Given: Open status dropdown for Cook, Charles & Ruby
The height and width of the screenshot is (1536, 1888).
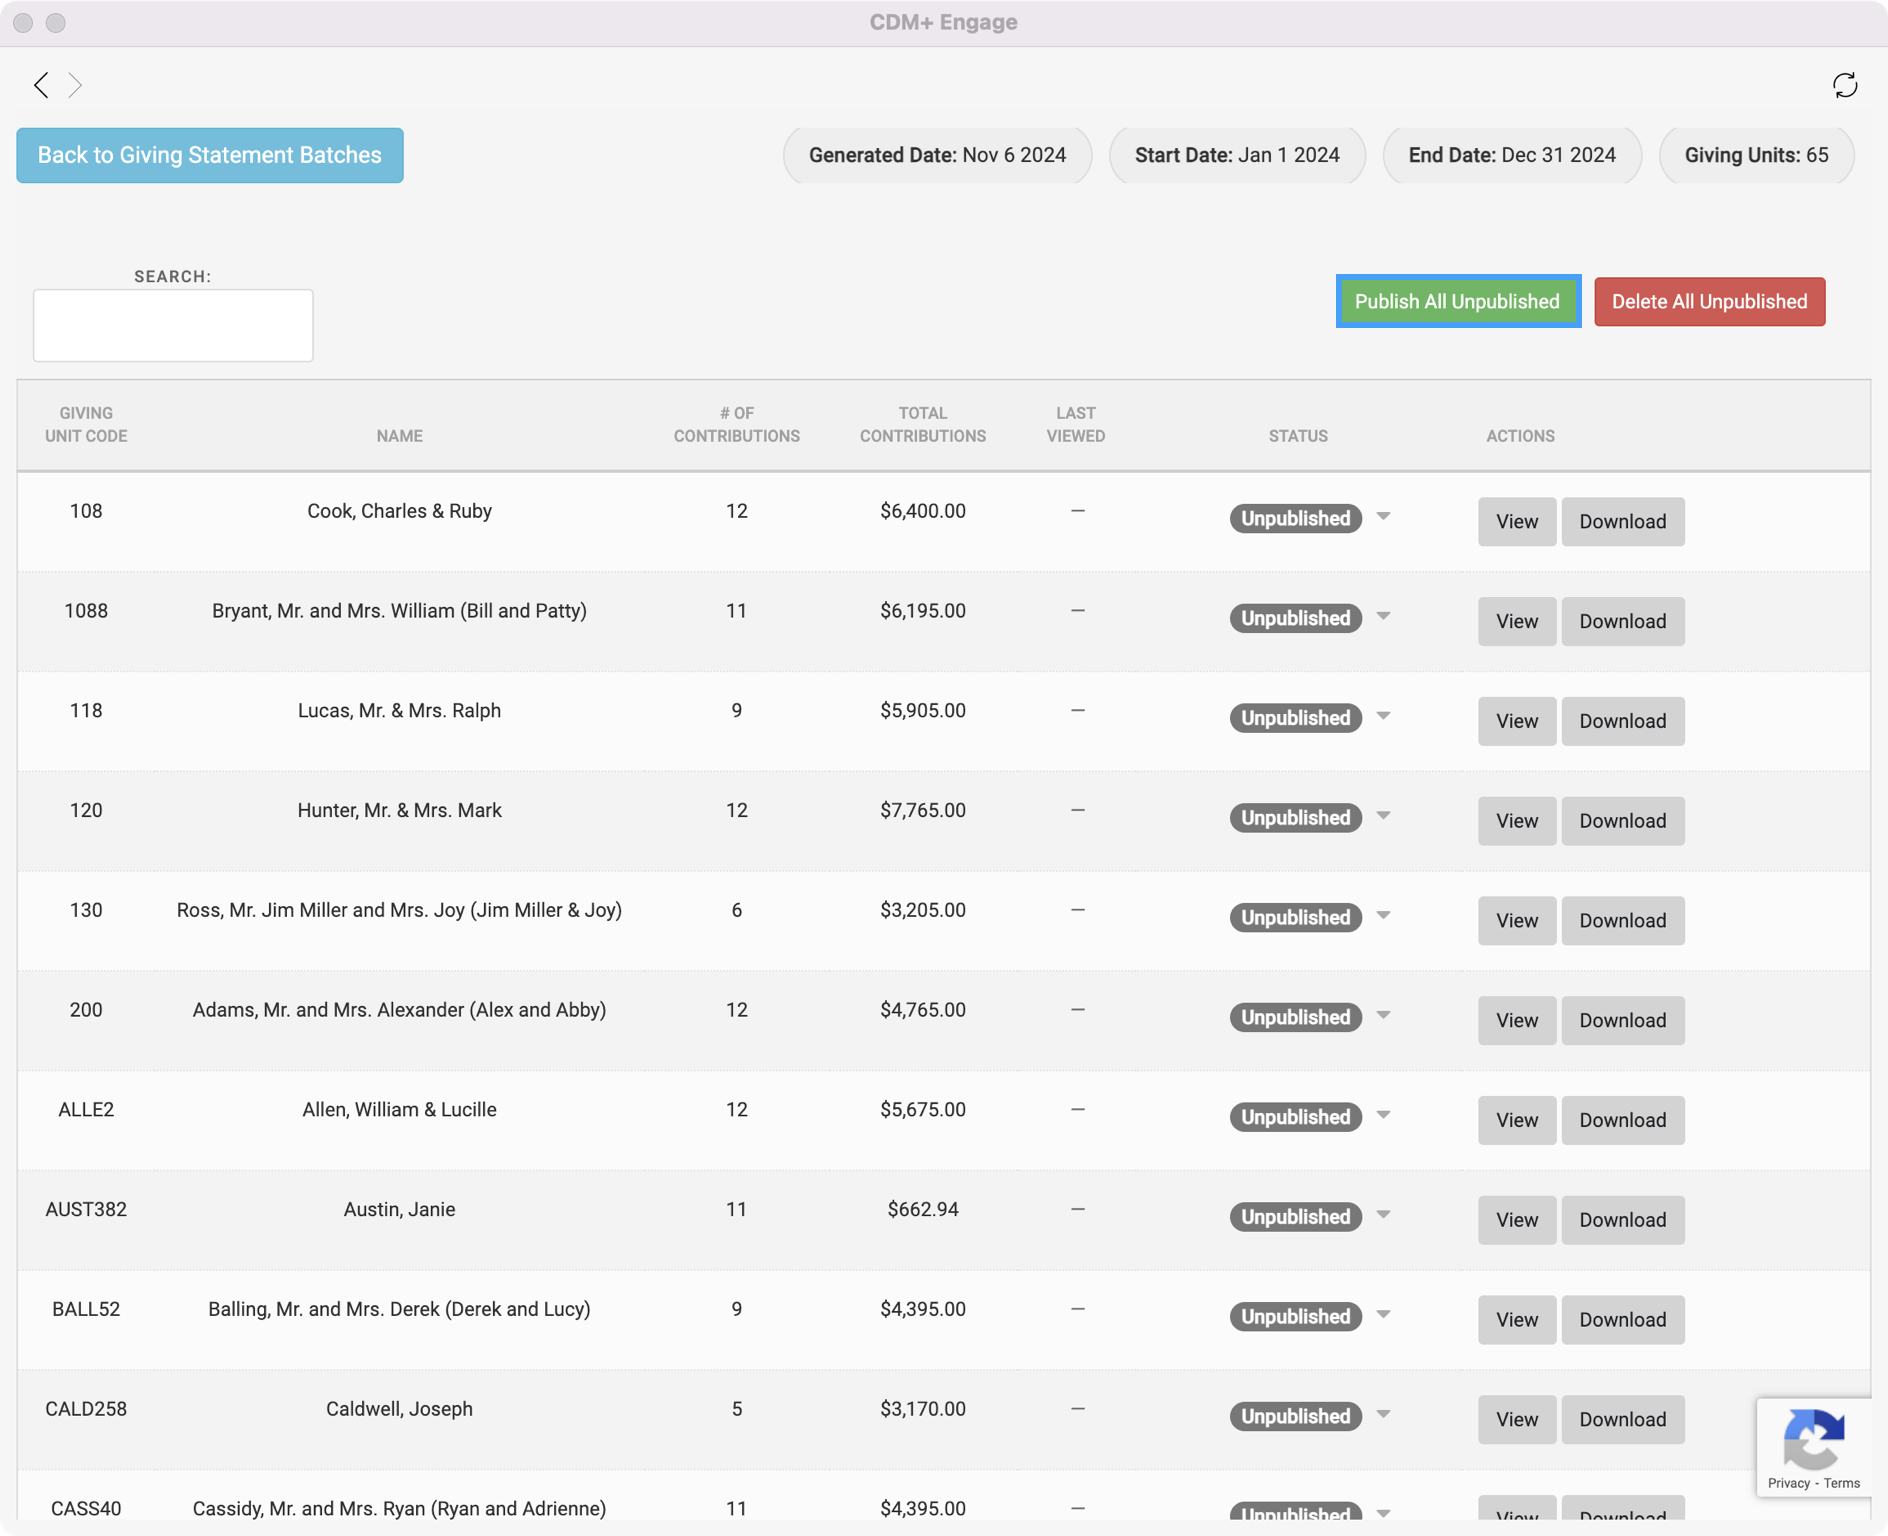Looking at the screenshot, I should [1383, 517].
